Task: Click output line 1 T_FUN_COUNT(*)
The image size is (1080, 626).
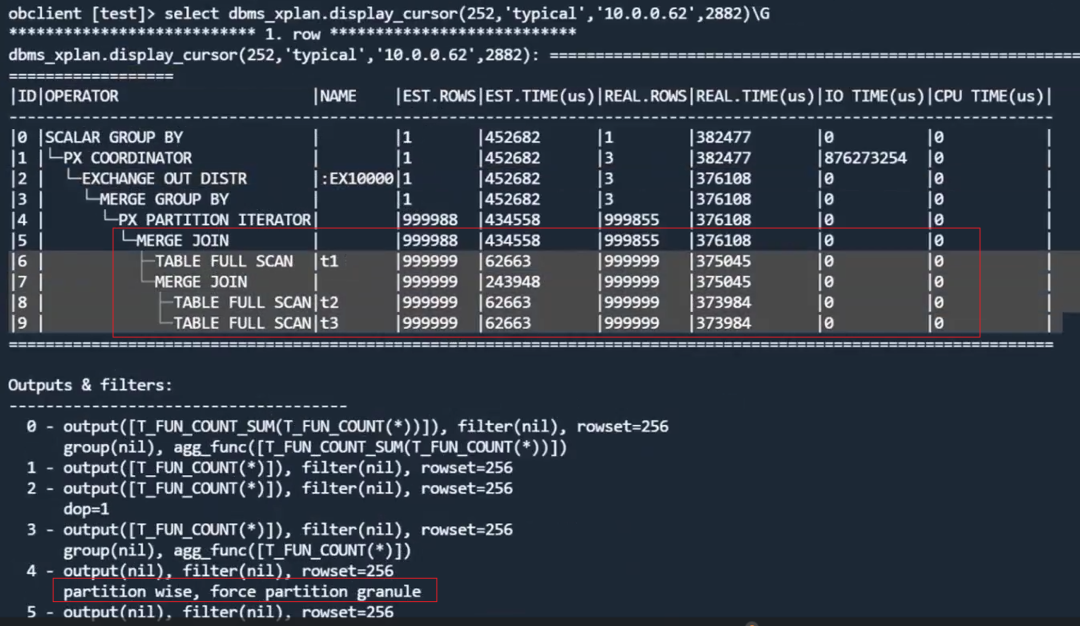Action: (269, 468)
